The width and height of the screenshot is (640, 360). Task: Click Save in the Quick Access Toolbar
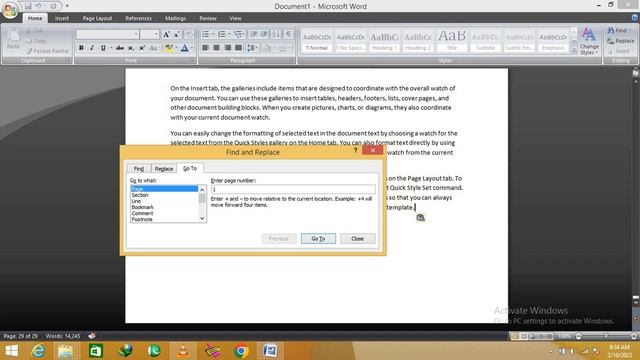(28, 6)
